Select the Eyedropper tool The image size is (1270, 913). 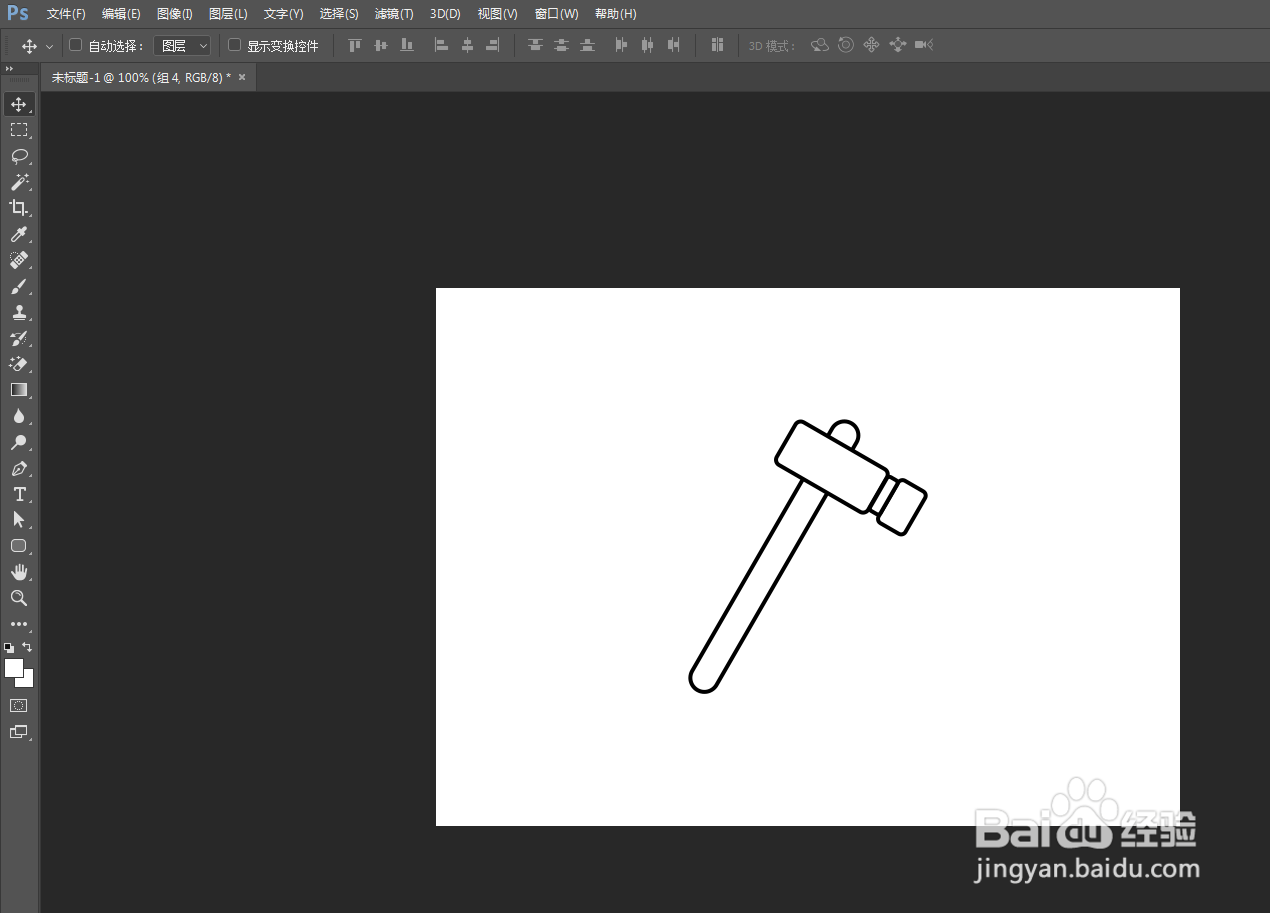click(x=19, y=234)
